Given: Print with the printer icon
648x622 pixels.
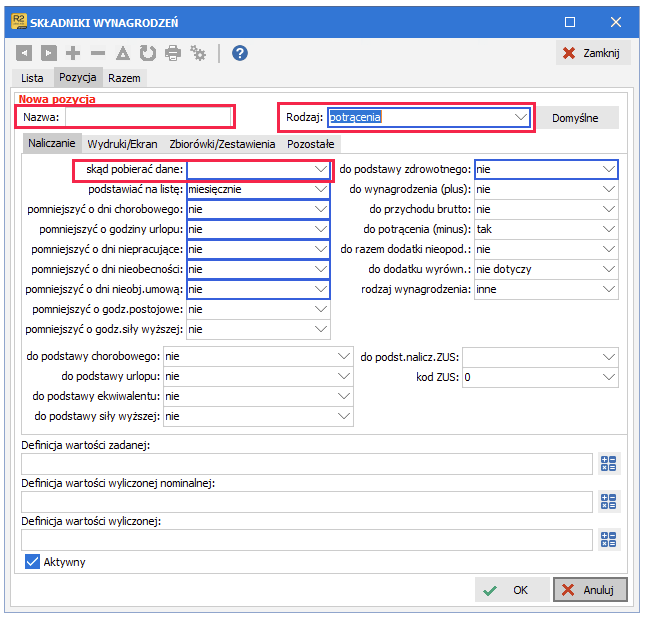Looking at the screenshot, I should pos(173,53).
